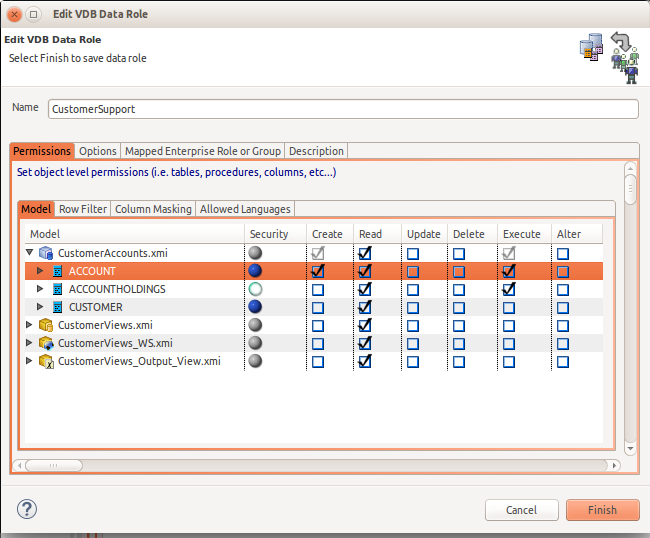Enable Delete permission for ACCOUNTHOLDINGS
This screenshot has height=538, width=650.
coord(459,290)
